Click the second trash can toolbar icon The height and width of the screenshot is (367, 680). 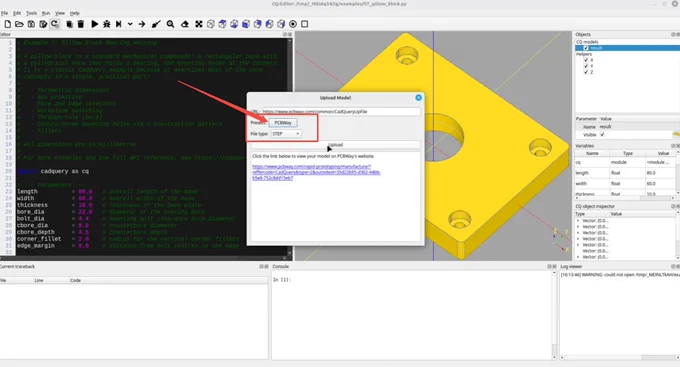pos(81,24)
